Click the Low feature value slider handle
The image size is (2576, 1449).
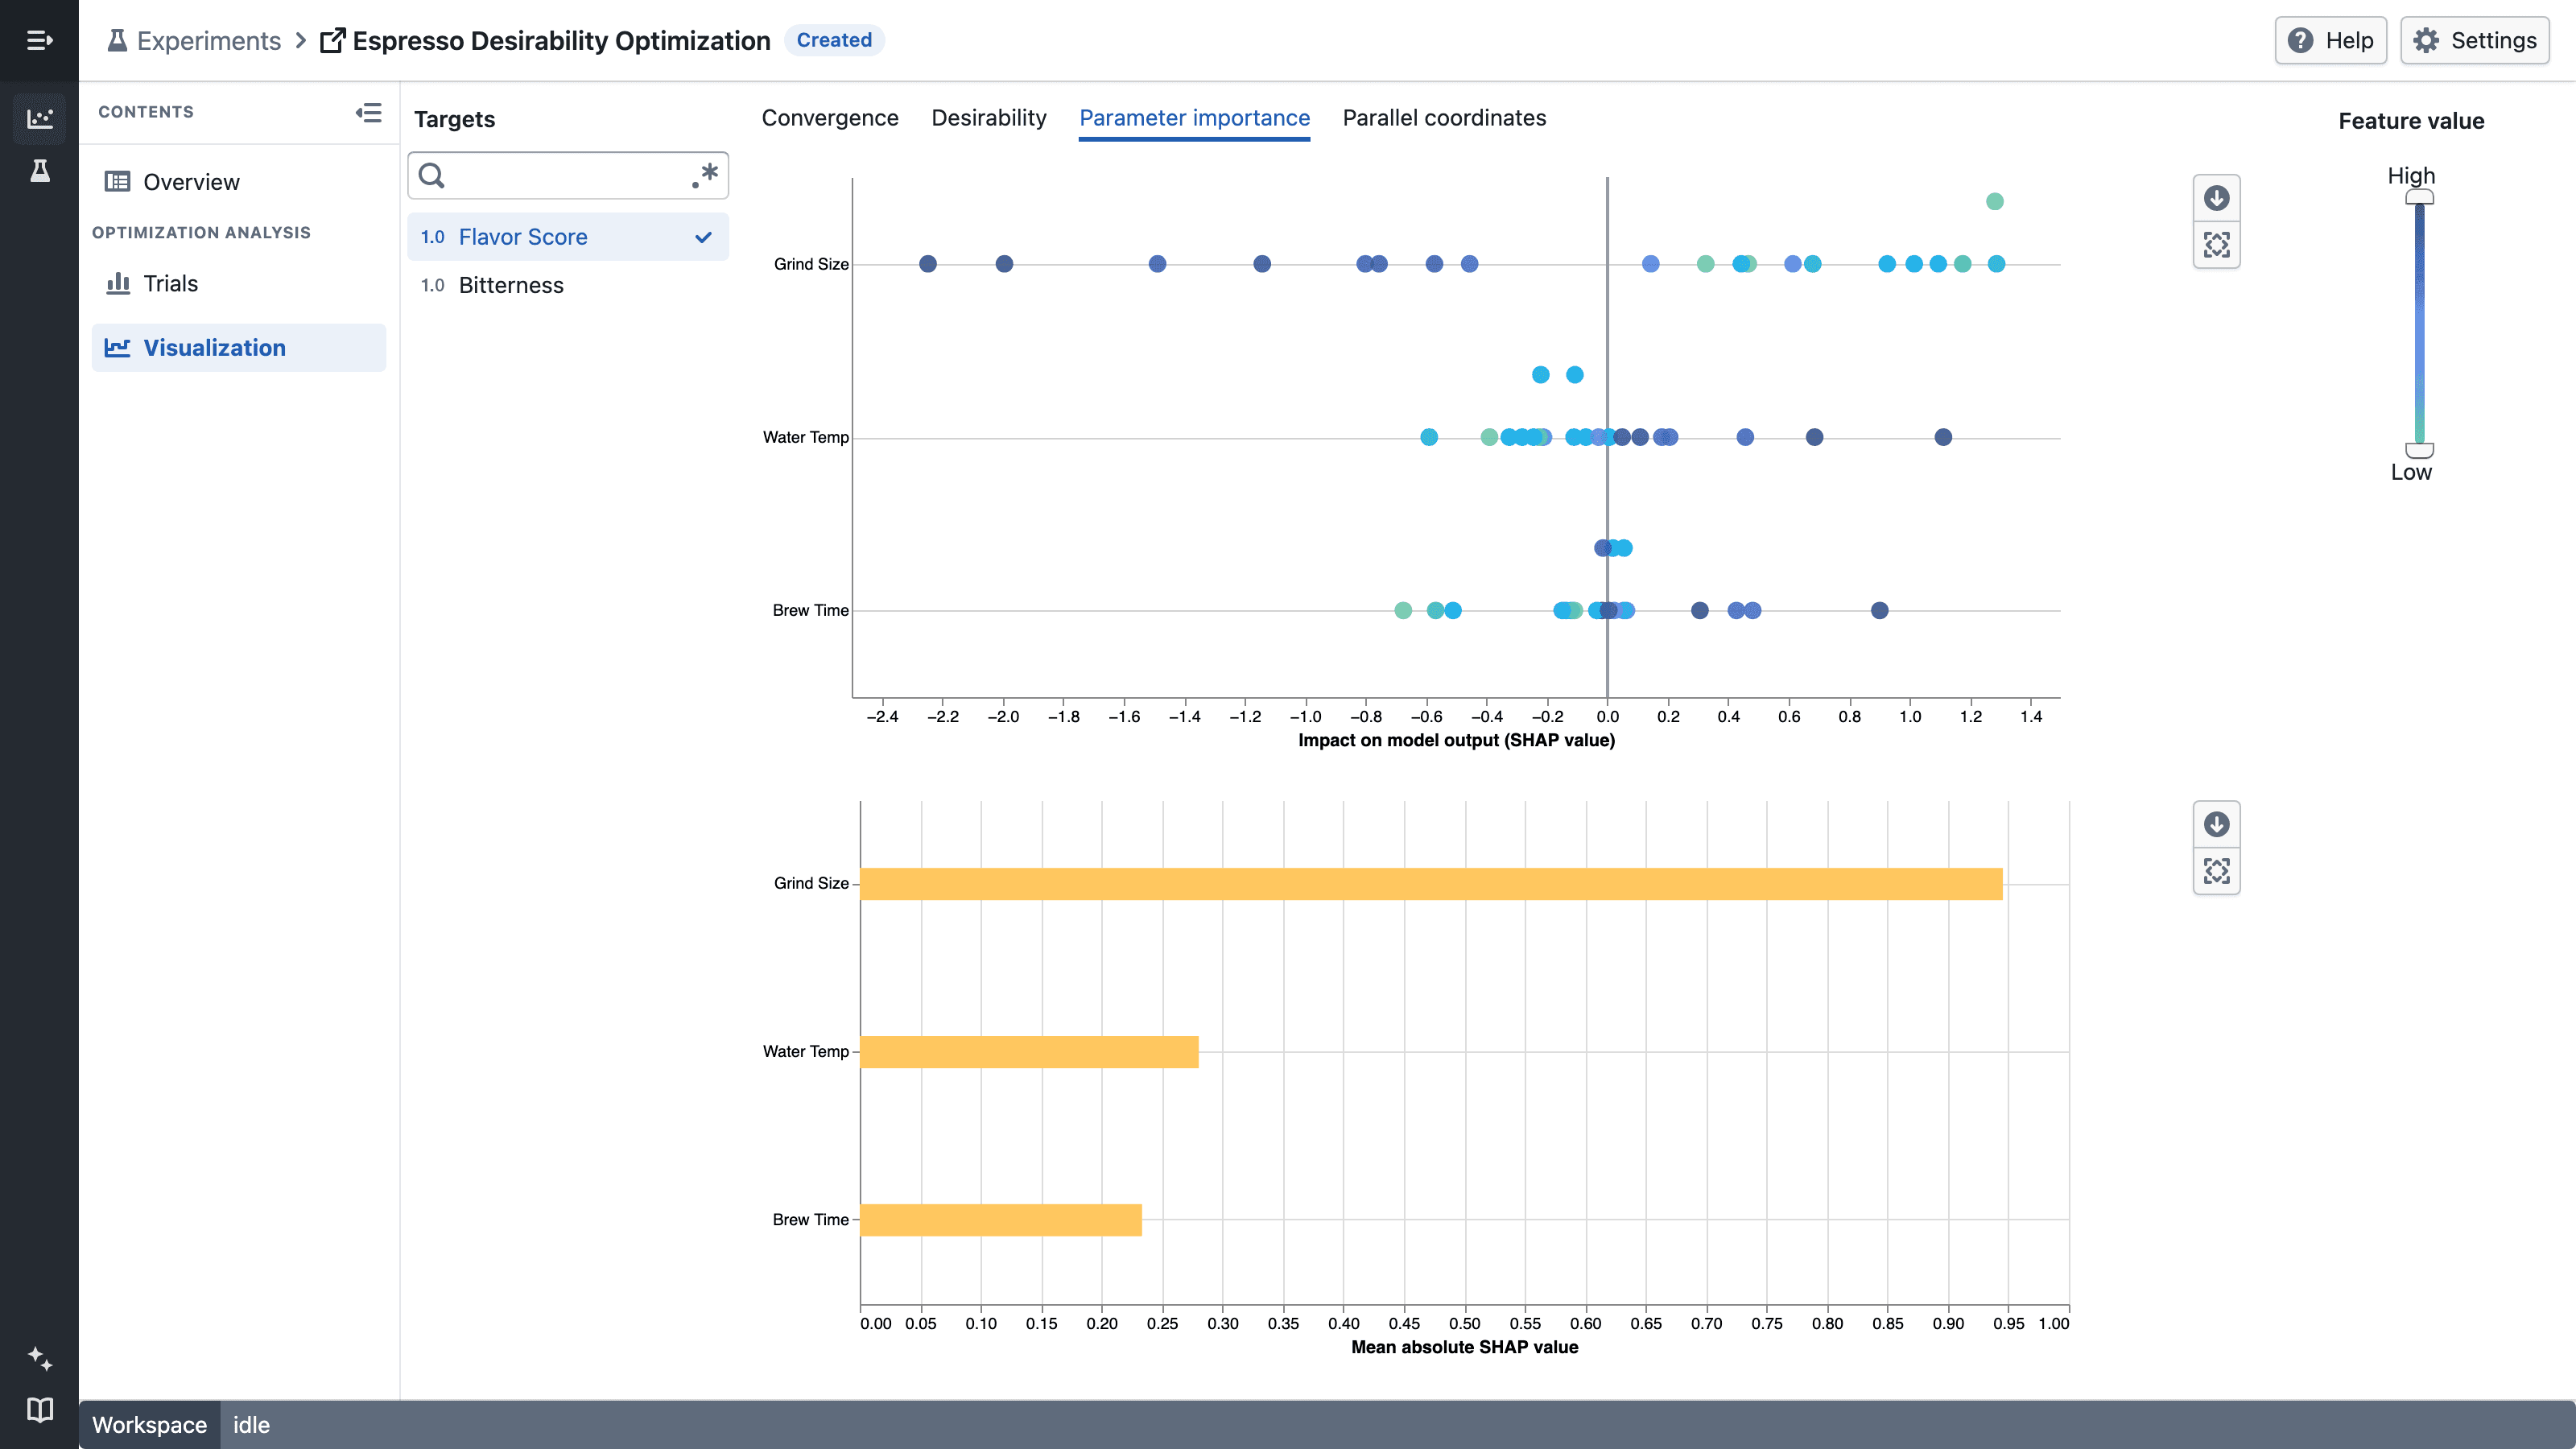coord(2419,450)
